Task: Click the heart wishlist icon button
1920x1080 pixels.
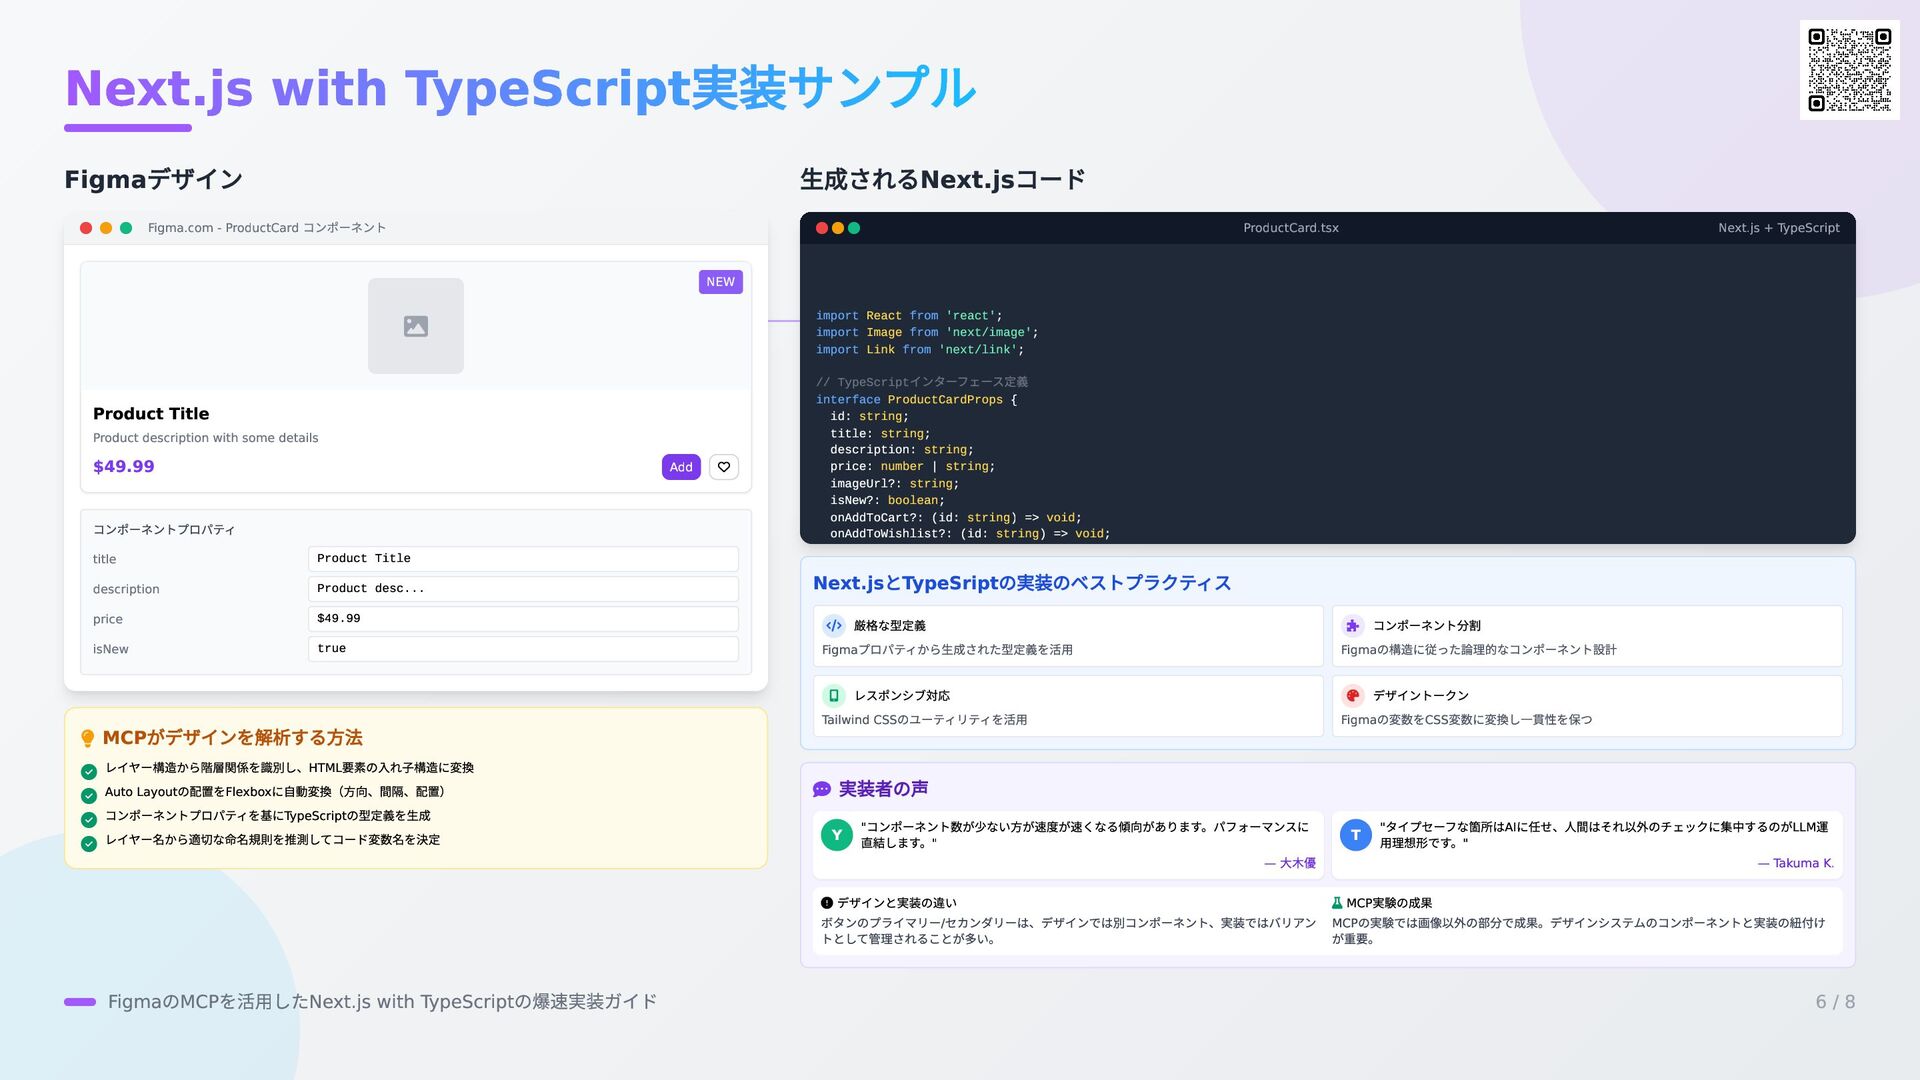Action: (x=724, y=467)
